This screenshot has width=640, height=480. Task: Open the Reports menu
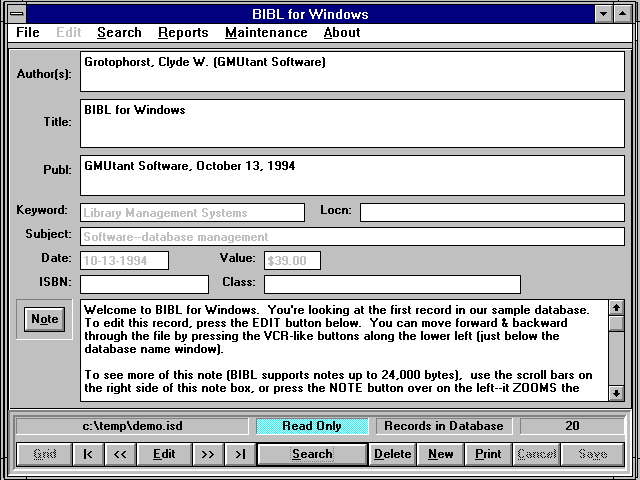pos(183,32)
